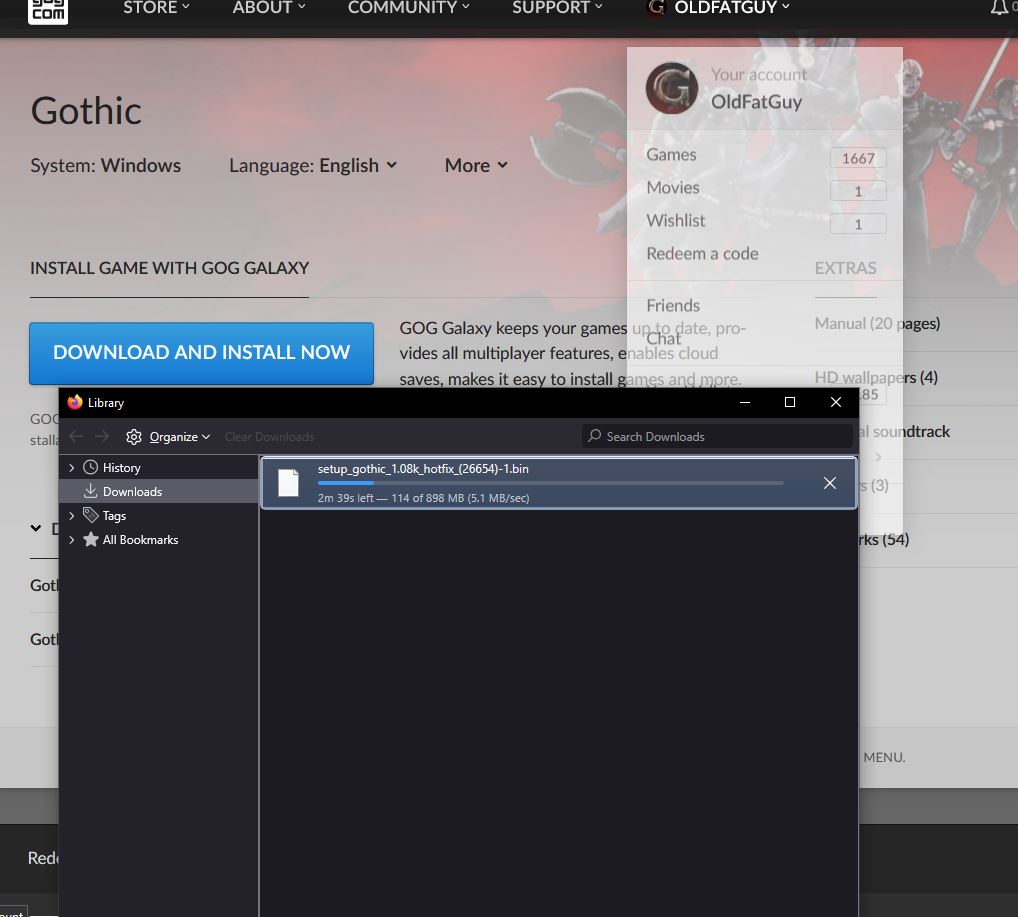The height and width of the screenshot is (917, 1018).
Task: Select Tags in the Library sidebar
Action: pyautogui.click(x=114, y=516)
